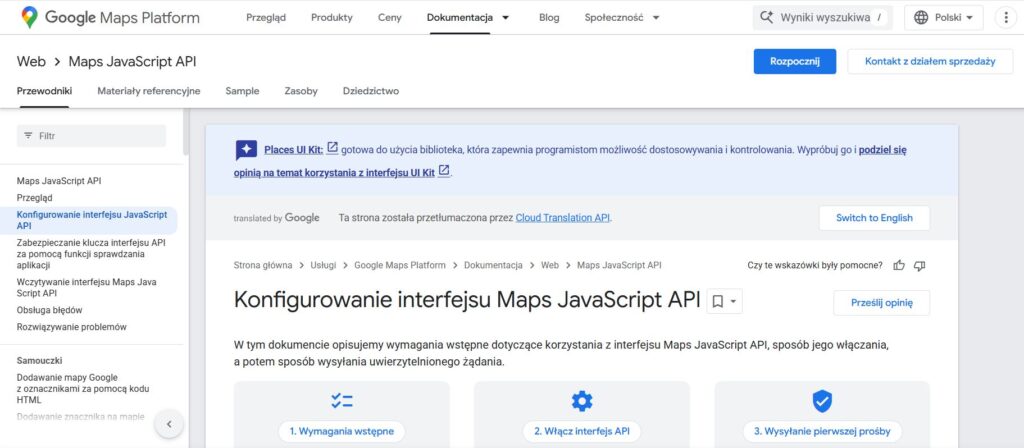Open Obsługa błędów sidebar item

[x=50, y=310]
